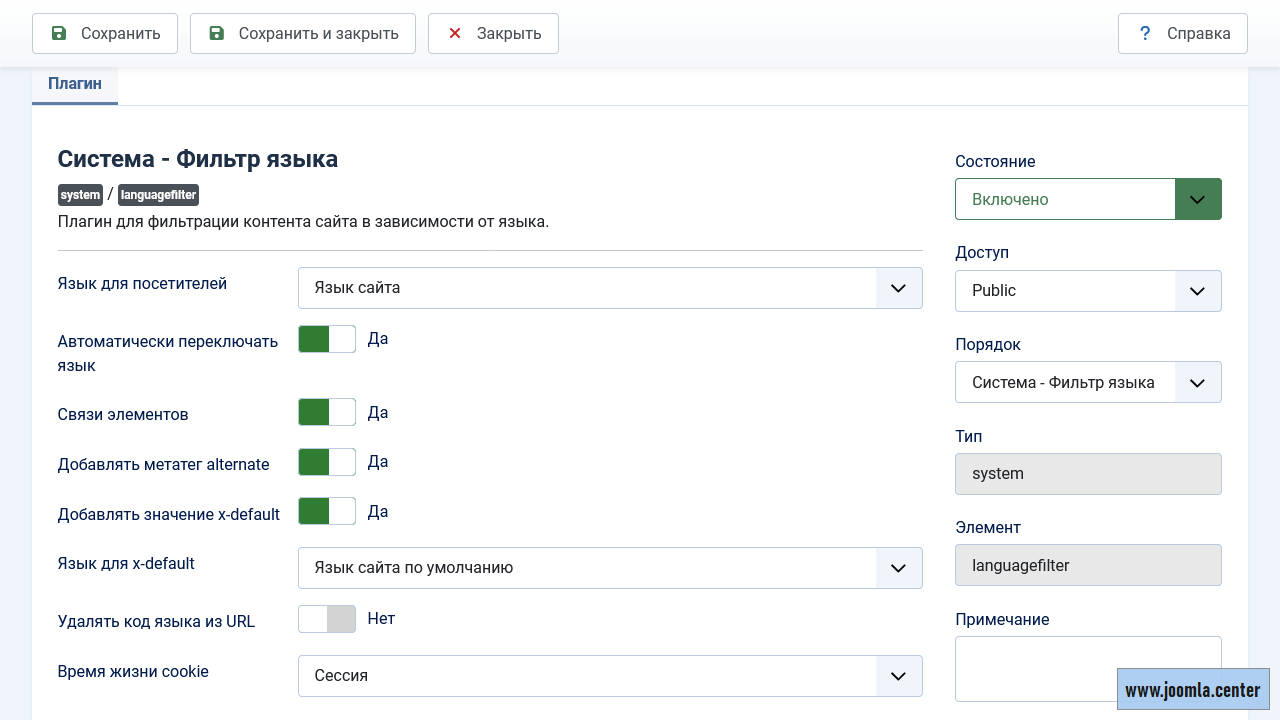Click into the Примечание text field
Screen dimensions: 1280x720
coord(1035,668)
